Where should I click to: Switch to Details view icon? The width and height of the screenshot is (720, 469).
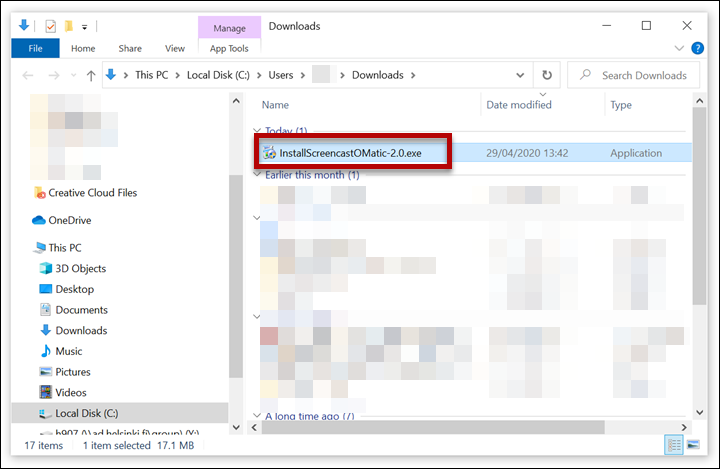pyautogui.click(x=674, y=445)
